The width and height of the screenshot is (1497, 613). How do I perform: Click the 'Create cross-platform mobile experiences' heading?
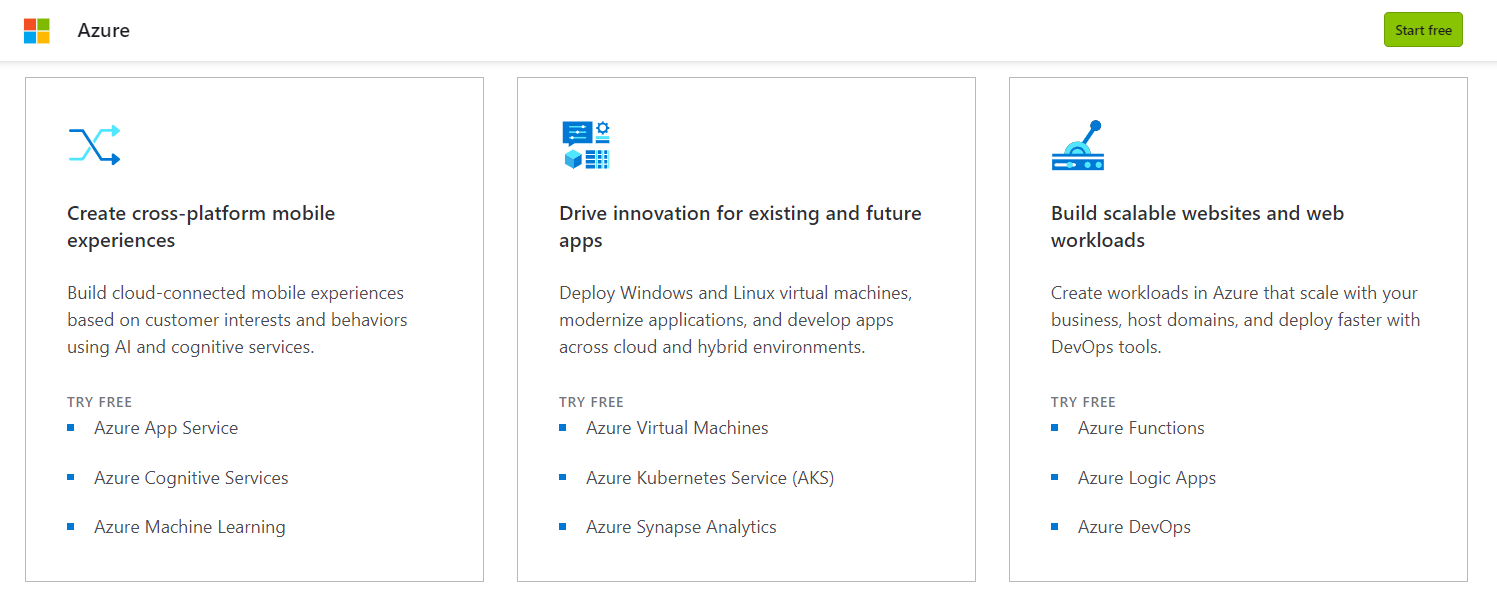coord(201,227)
